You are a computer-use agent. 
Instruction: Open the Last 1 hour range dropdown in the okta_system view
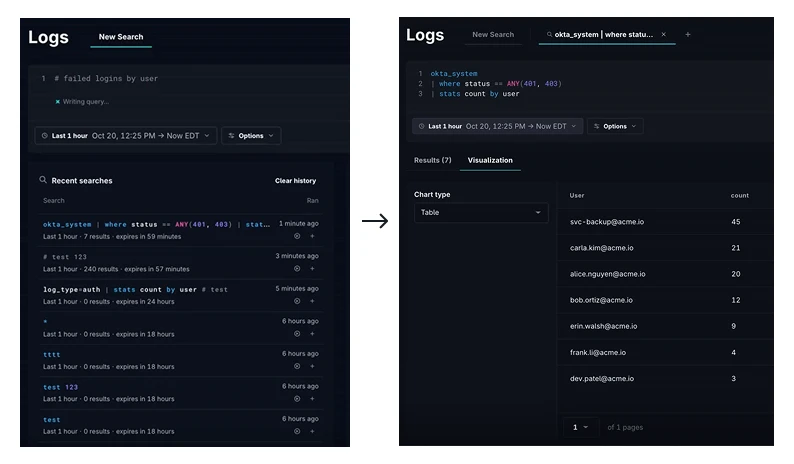(497, 126)
